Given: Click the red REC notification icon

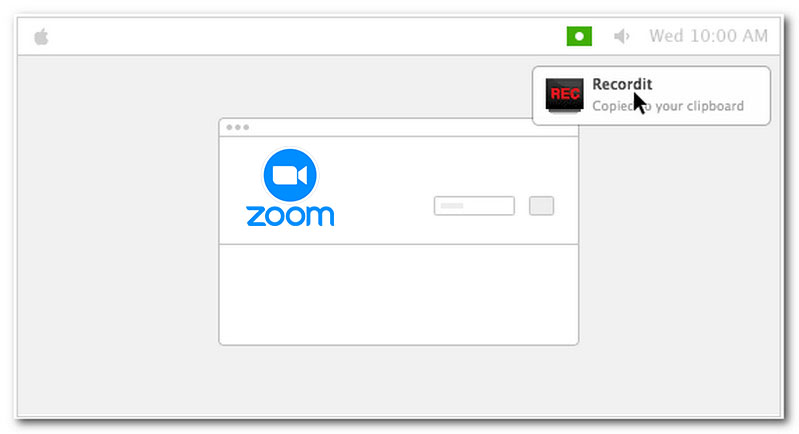Looking at the screenshot, I should pyautogui.click(x=564, y=95).
